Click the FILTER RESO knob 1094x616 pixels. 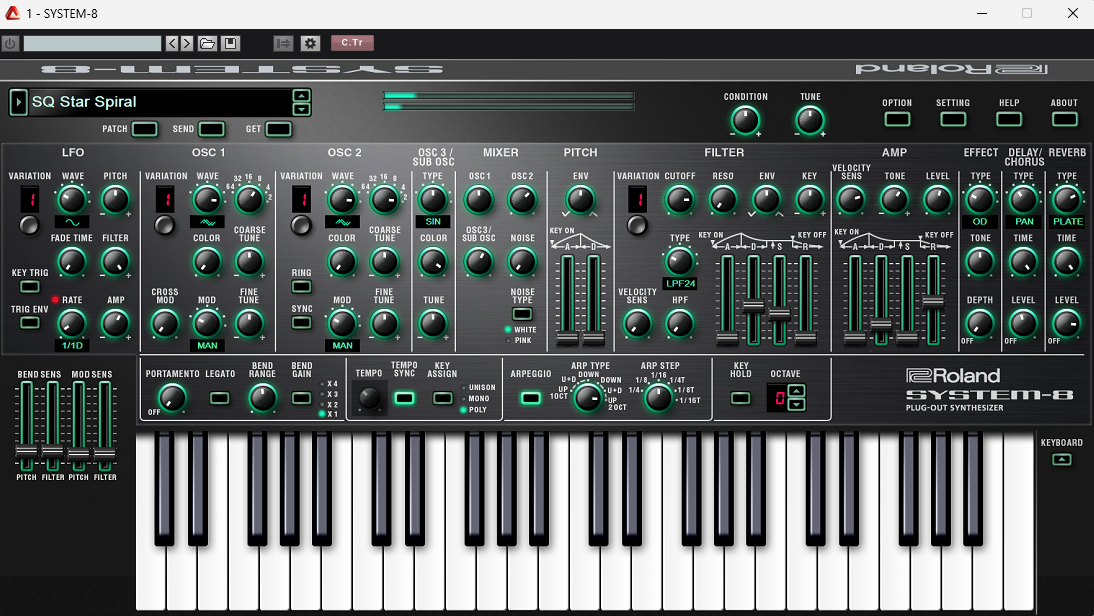pyautogui.click(x=723, y=200)
